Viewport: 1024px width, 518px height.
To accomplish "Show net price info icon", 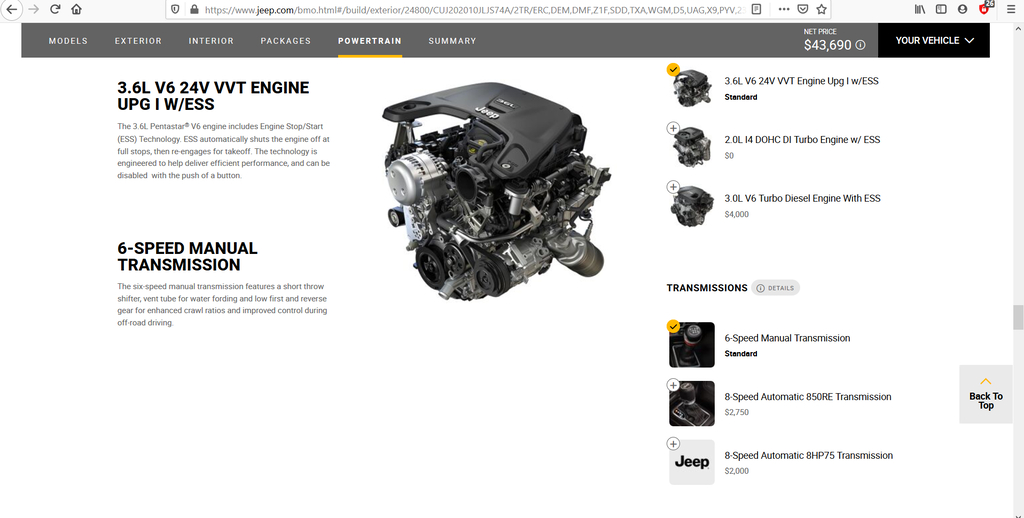I will coord(860,45).
